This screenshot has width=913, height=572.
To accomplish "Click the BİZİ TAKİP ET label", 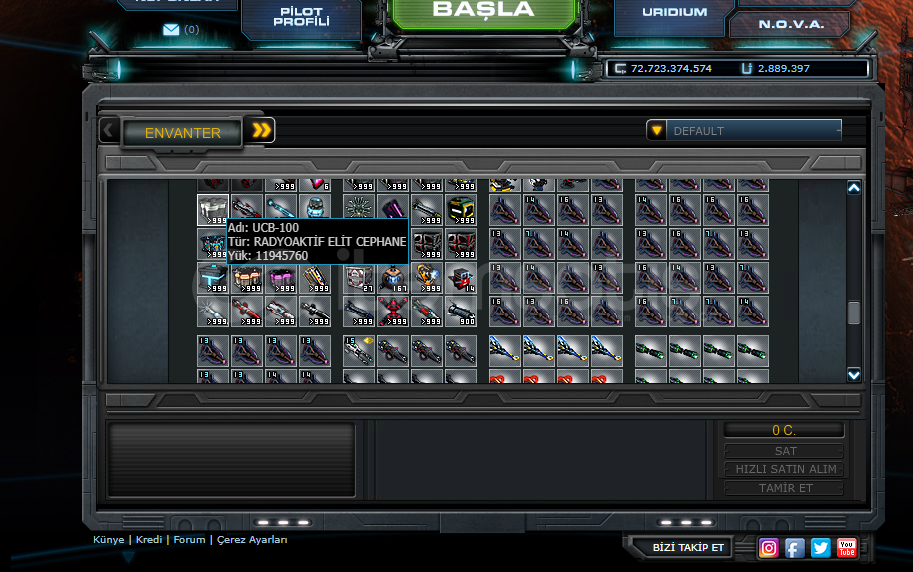I will click(688, 548).
